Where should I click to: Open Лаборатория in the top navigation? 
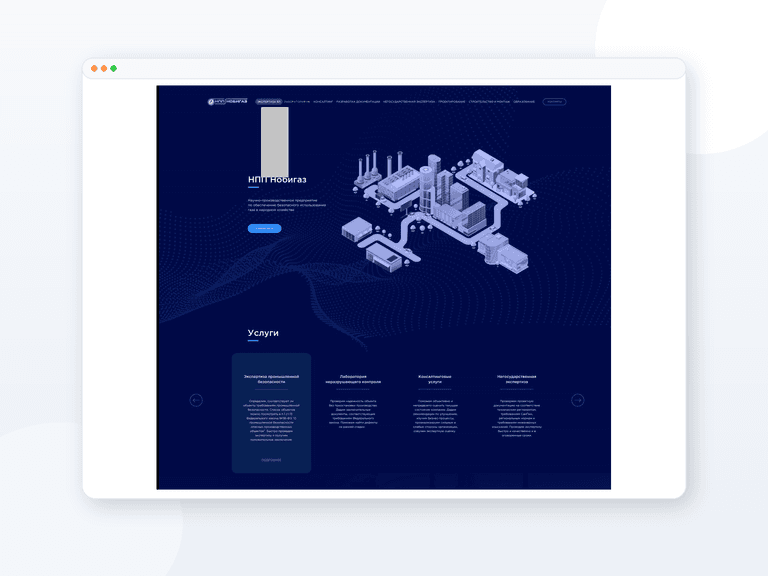[x=297, y=102]
